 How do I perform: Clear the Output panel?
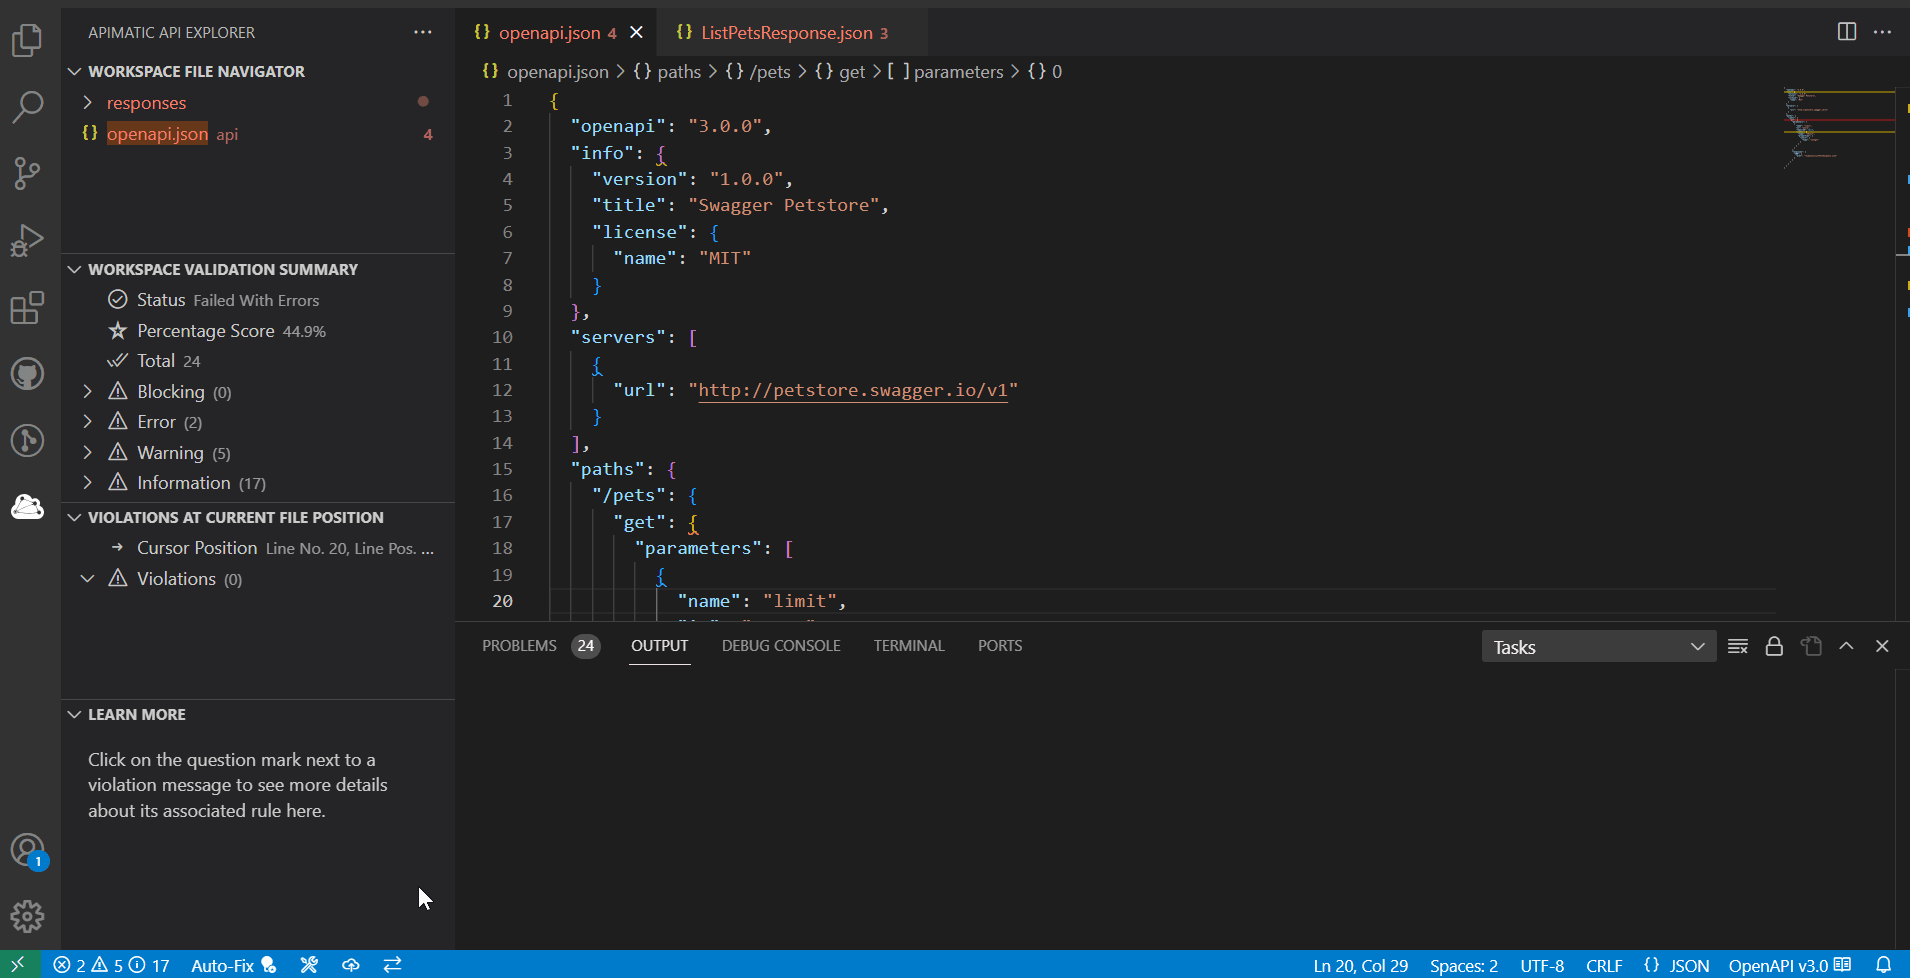pyautogui.click(x=1737, y=646)
